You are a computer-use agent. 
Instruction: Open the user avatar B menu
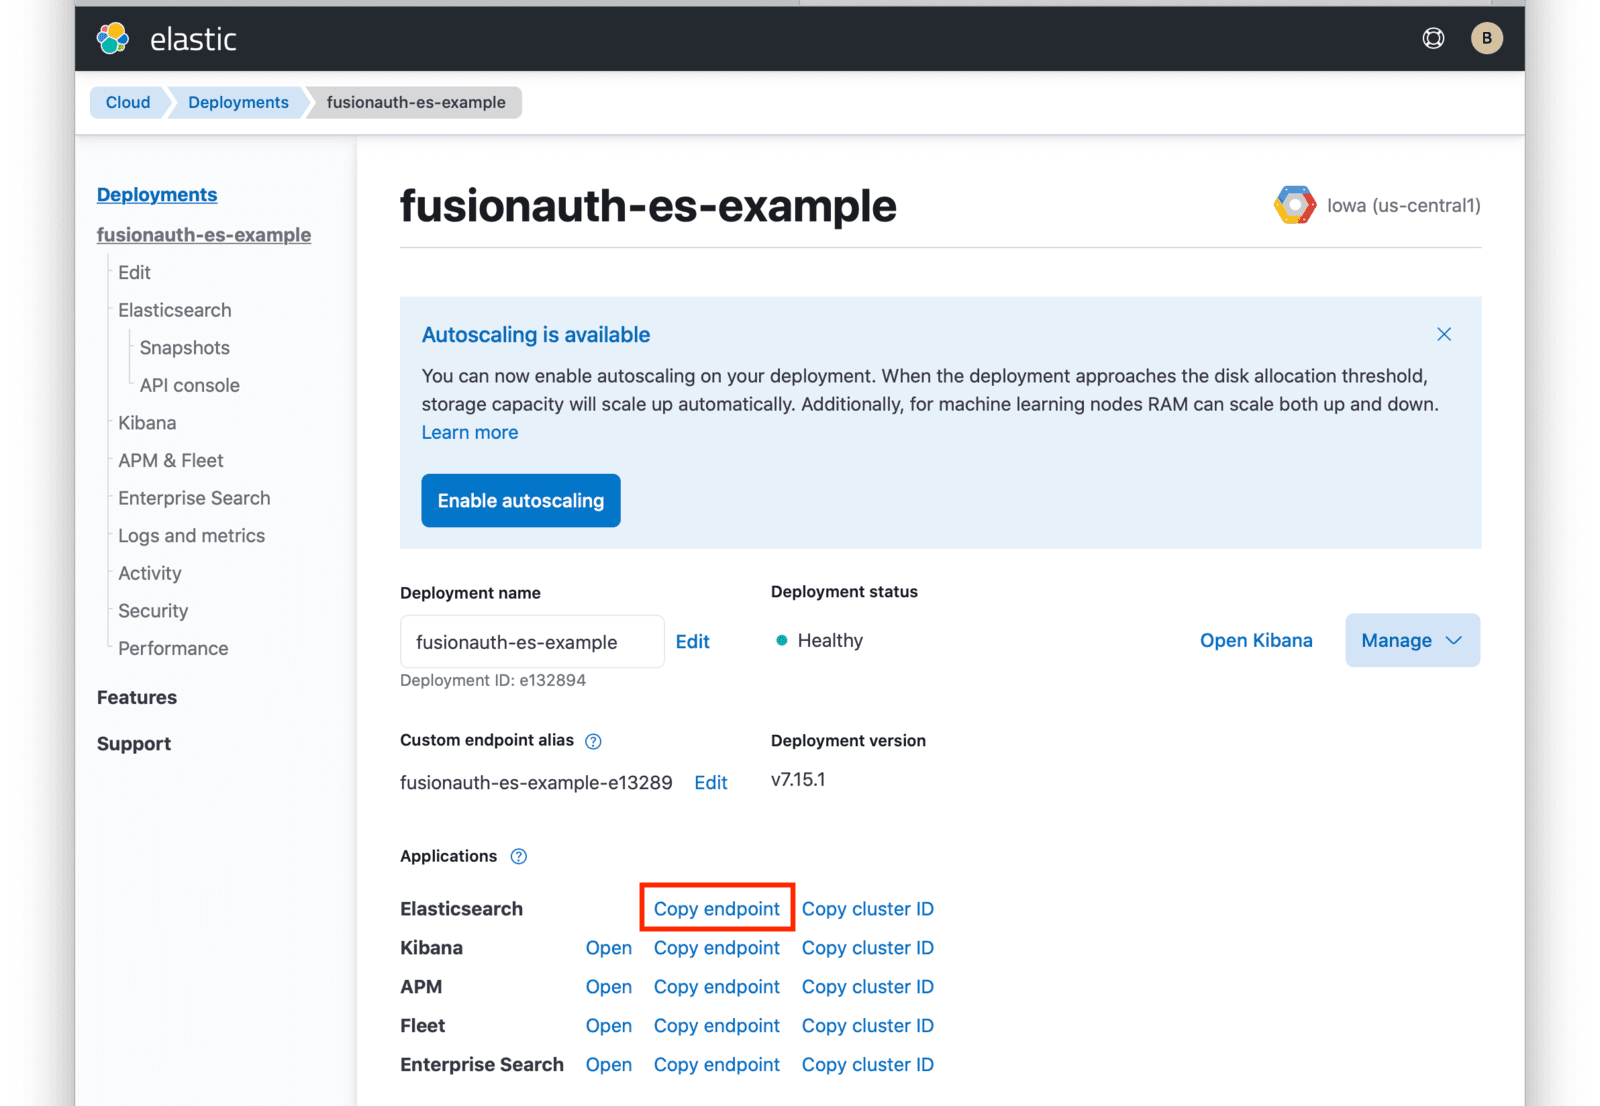click(1486, 38)
